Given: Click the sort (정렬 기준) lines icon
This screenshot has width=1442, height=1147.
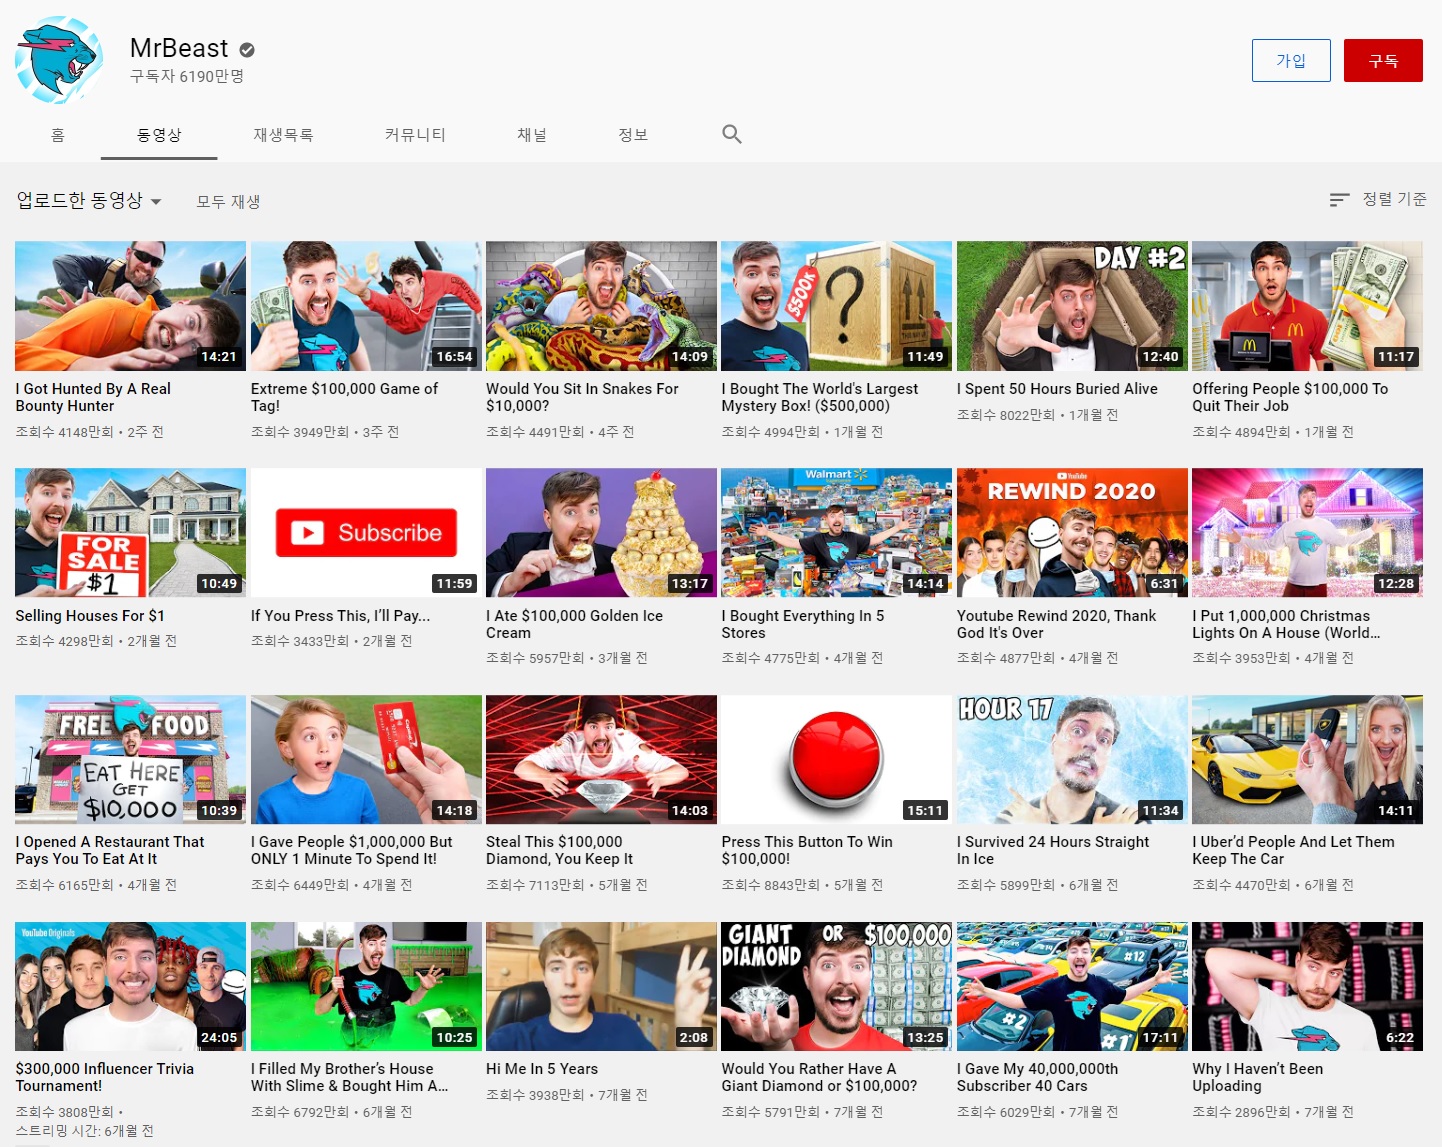Looking at the screenshot, I should pyautogui.click(x=1340, y=200).
